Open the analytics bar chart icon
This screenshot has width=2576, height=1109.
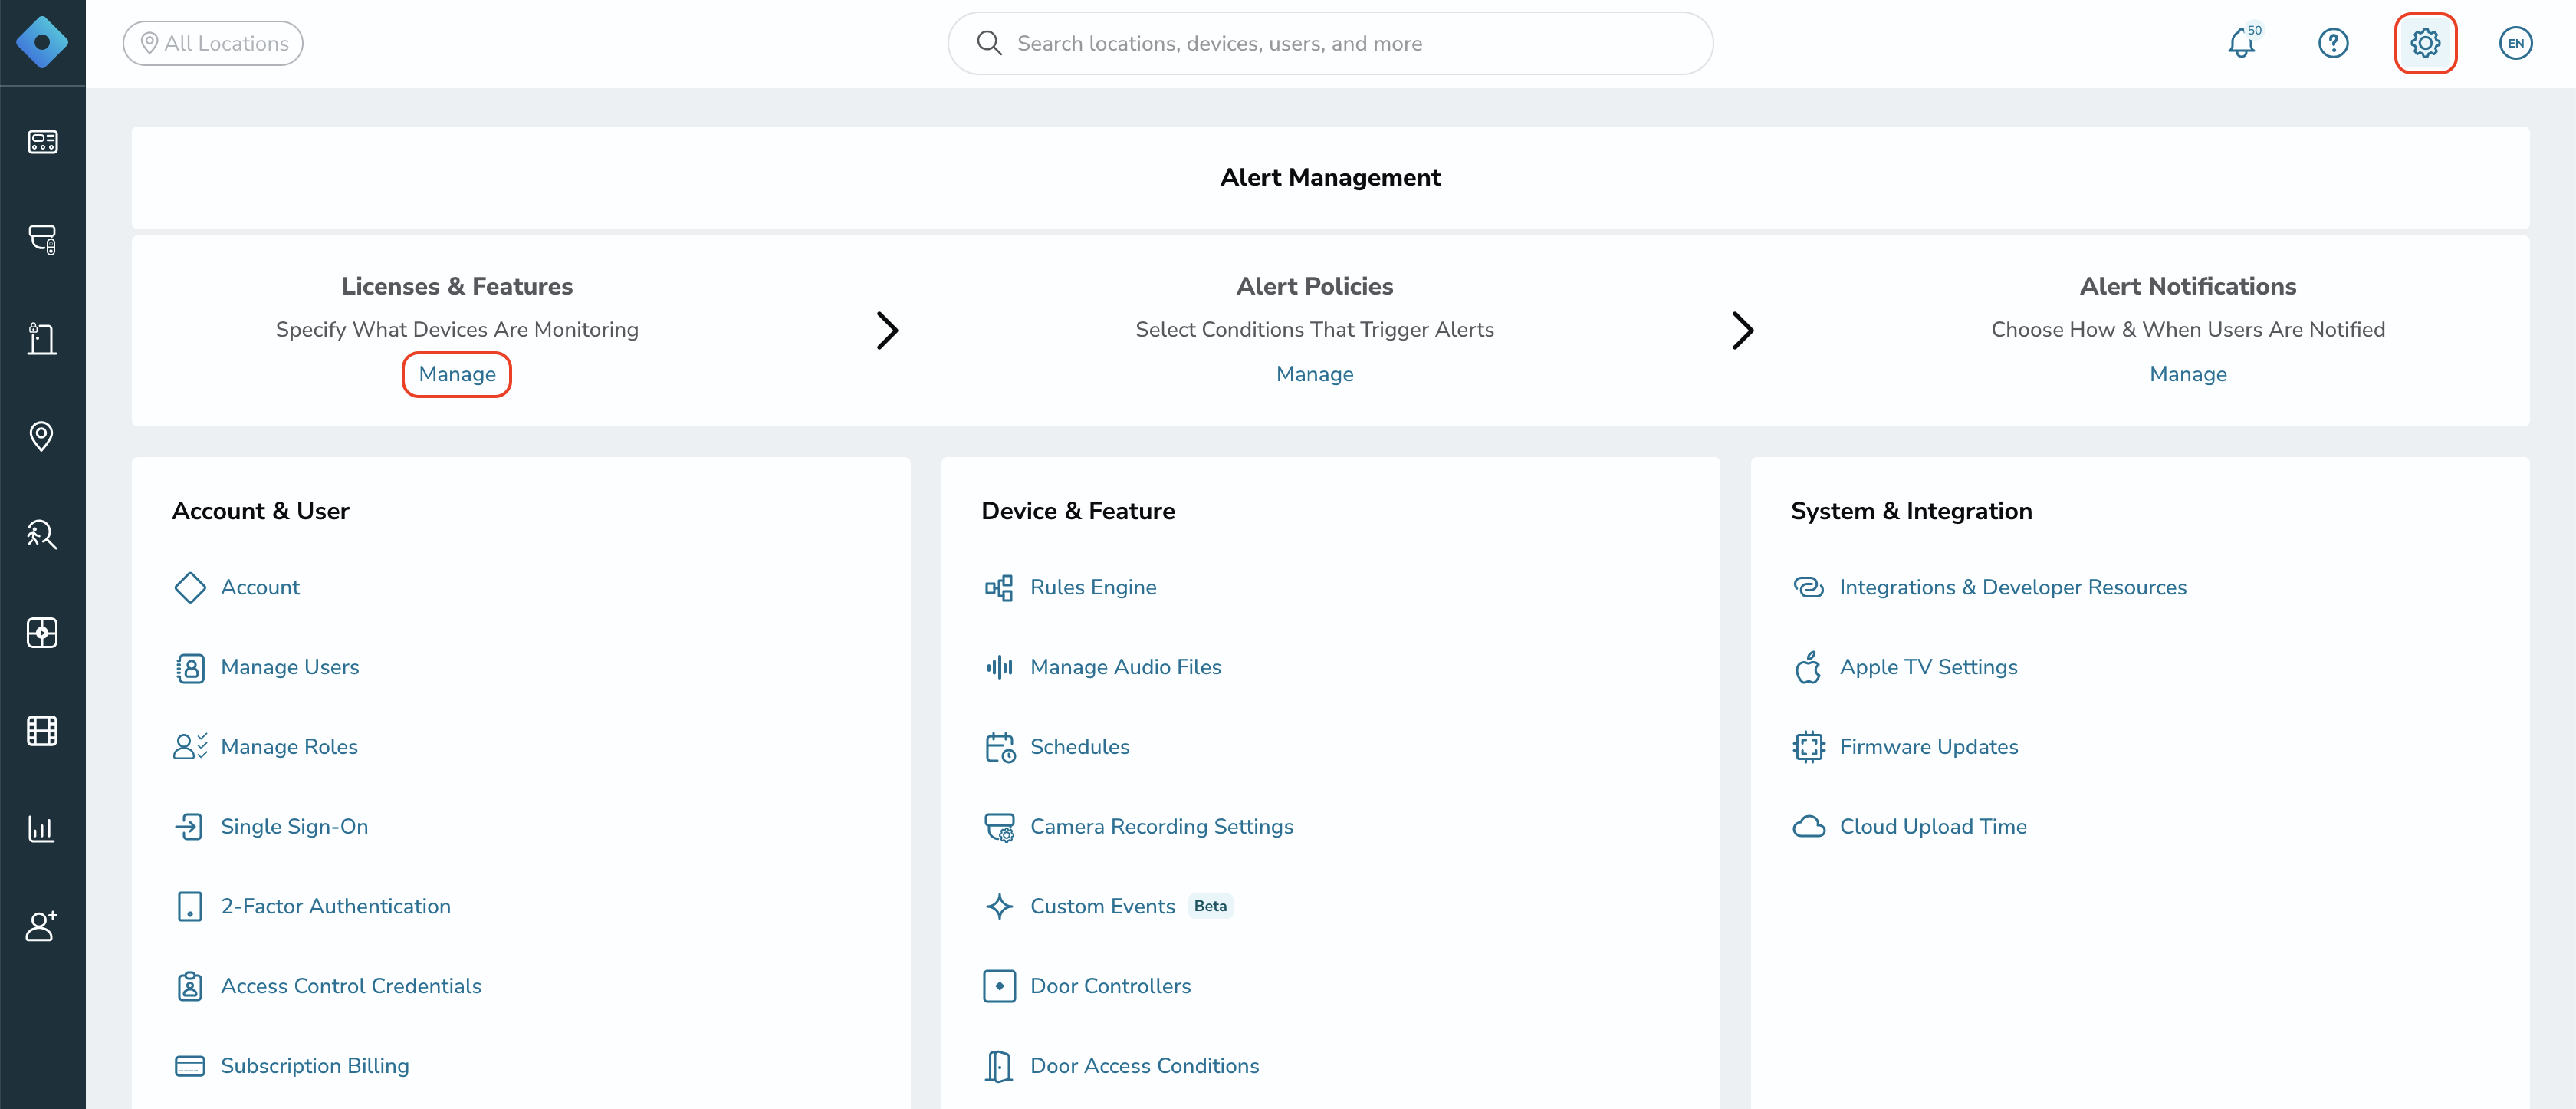point(42,829)
